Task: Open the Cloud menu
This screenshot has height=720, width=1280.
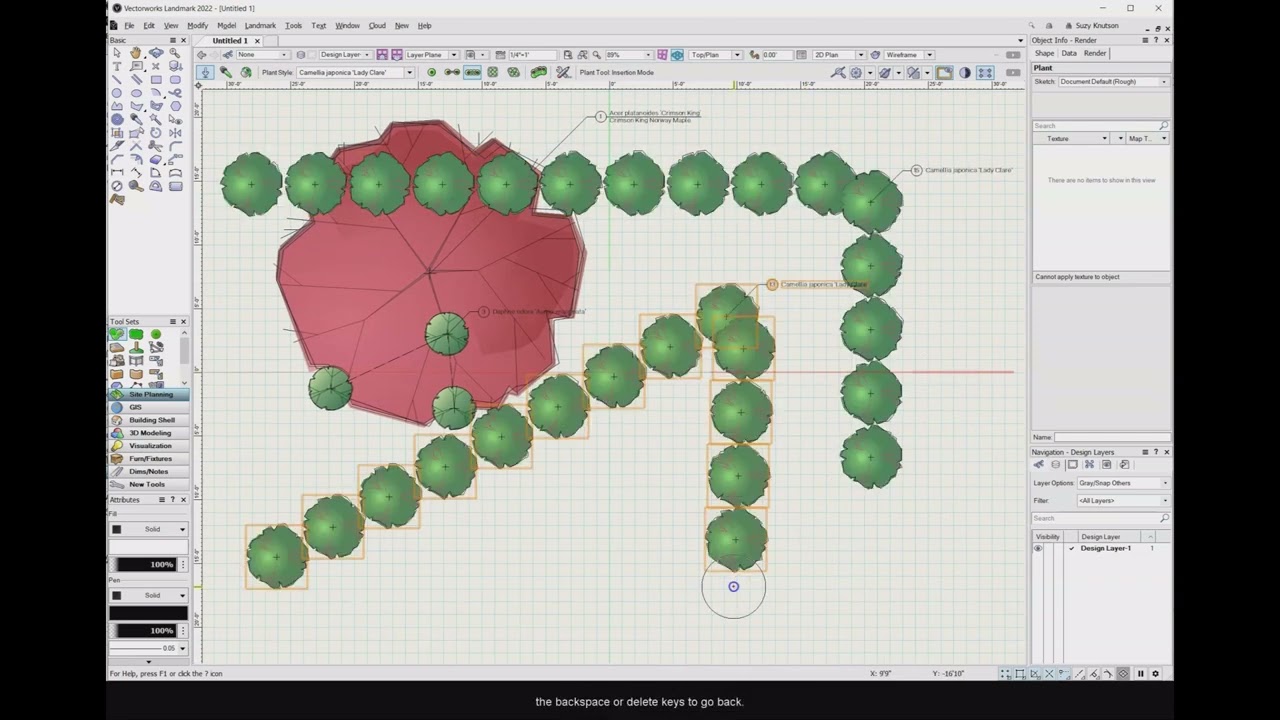Action: pyautogui.click(x=377, y=26)
